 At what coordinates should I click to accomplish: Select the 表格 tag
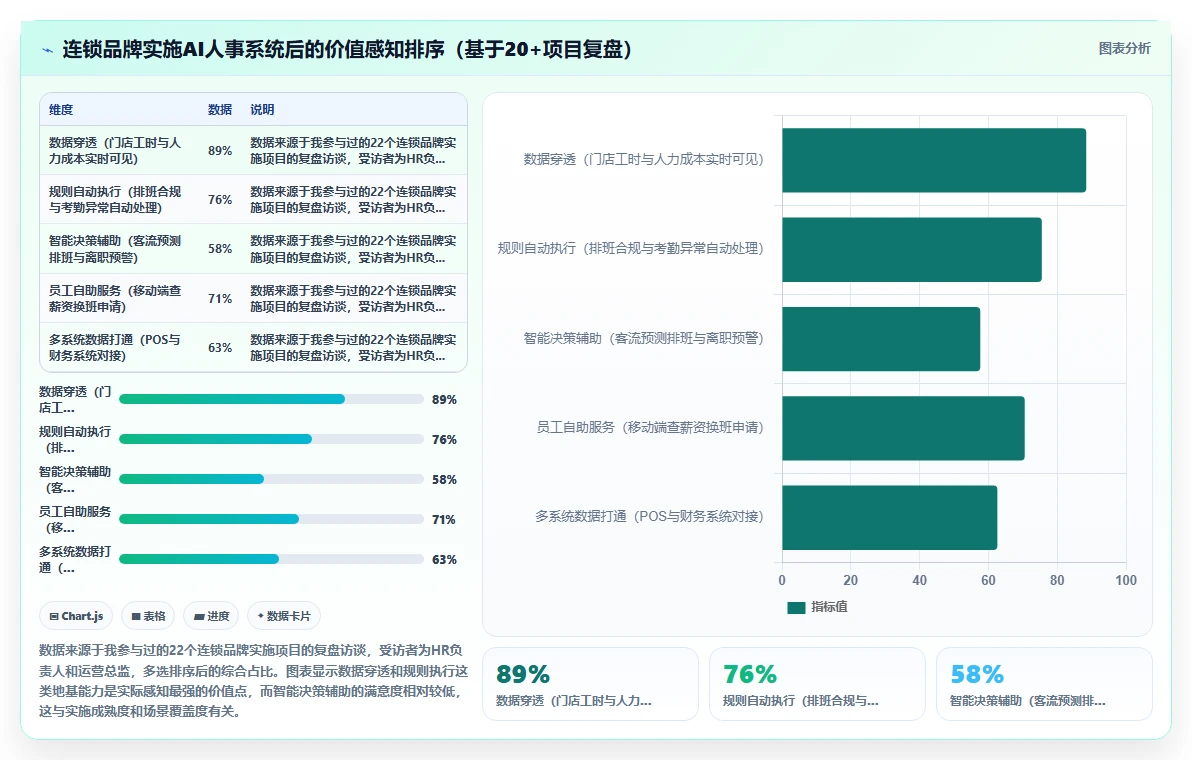pos(148,616)
